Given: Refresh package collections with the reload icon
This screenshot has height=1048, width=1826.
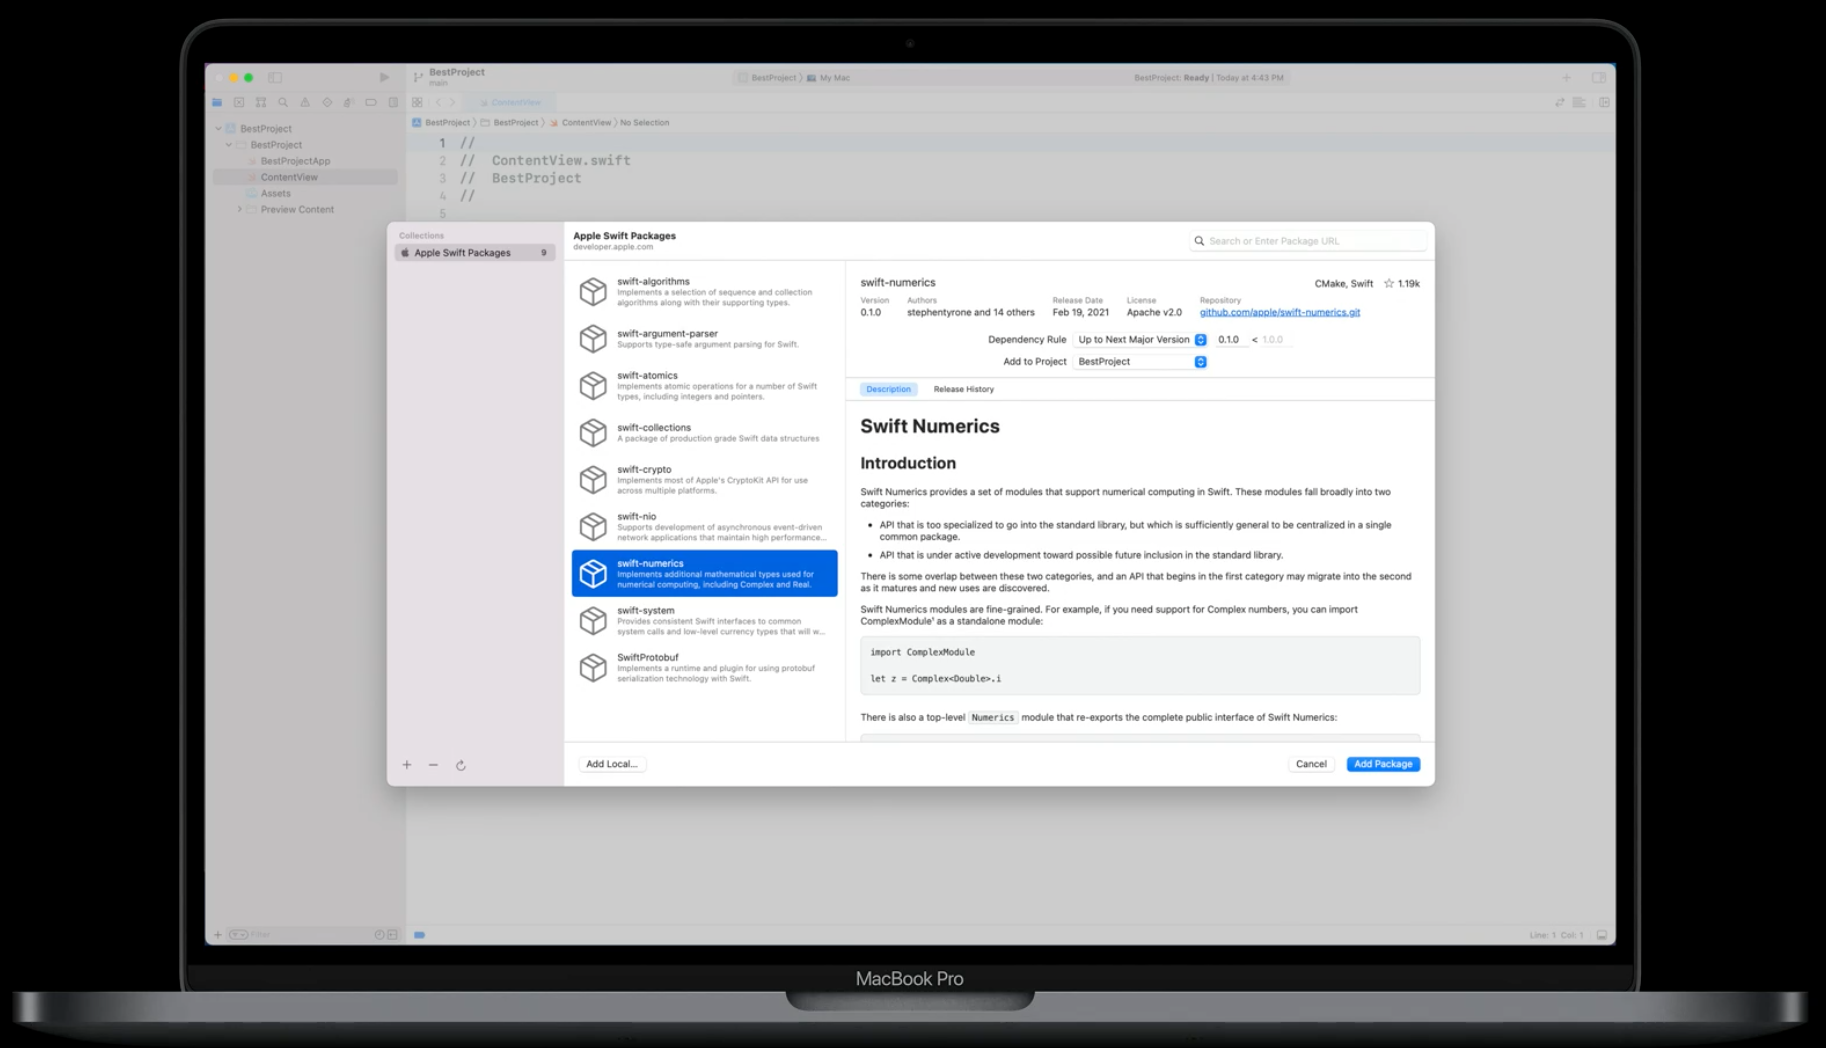Looking at the screenshot, I should tap(461, 765).
